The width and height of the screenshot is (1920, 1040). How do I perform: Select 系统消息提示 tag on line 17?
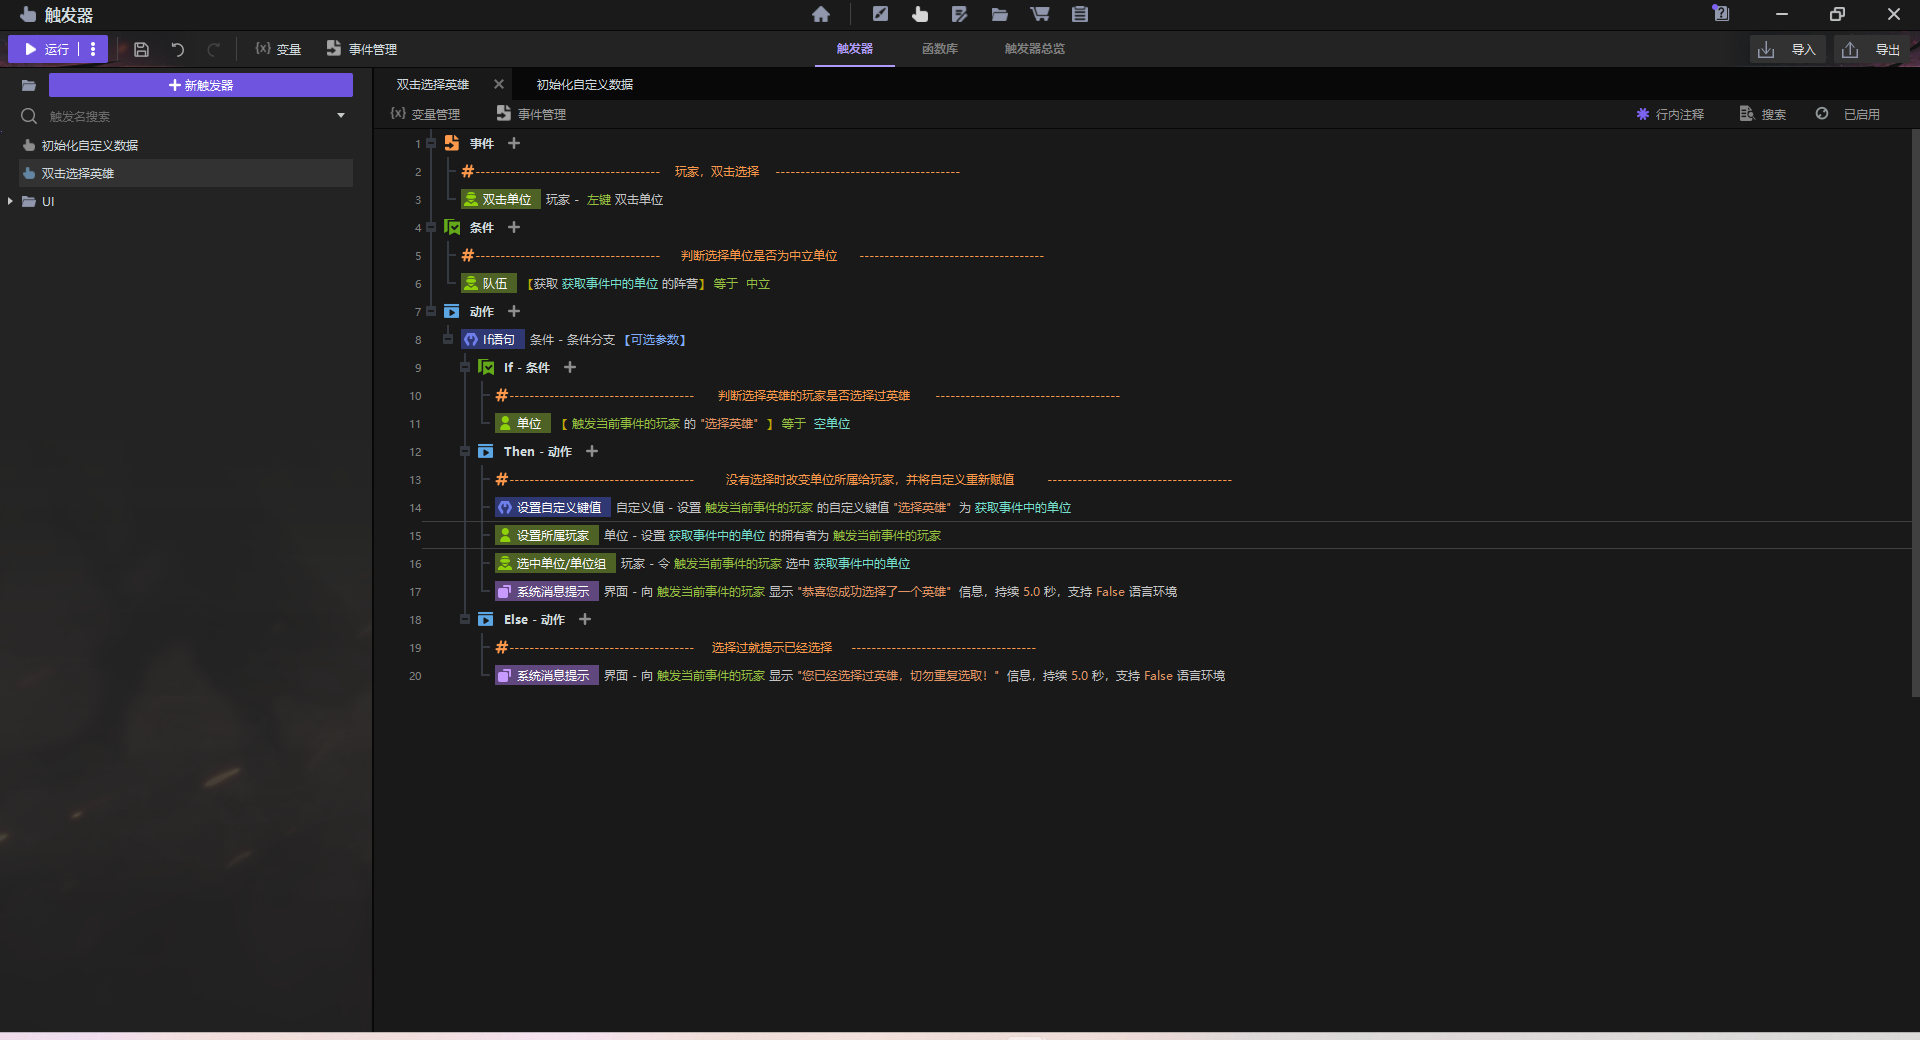[547, 591]
